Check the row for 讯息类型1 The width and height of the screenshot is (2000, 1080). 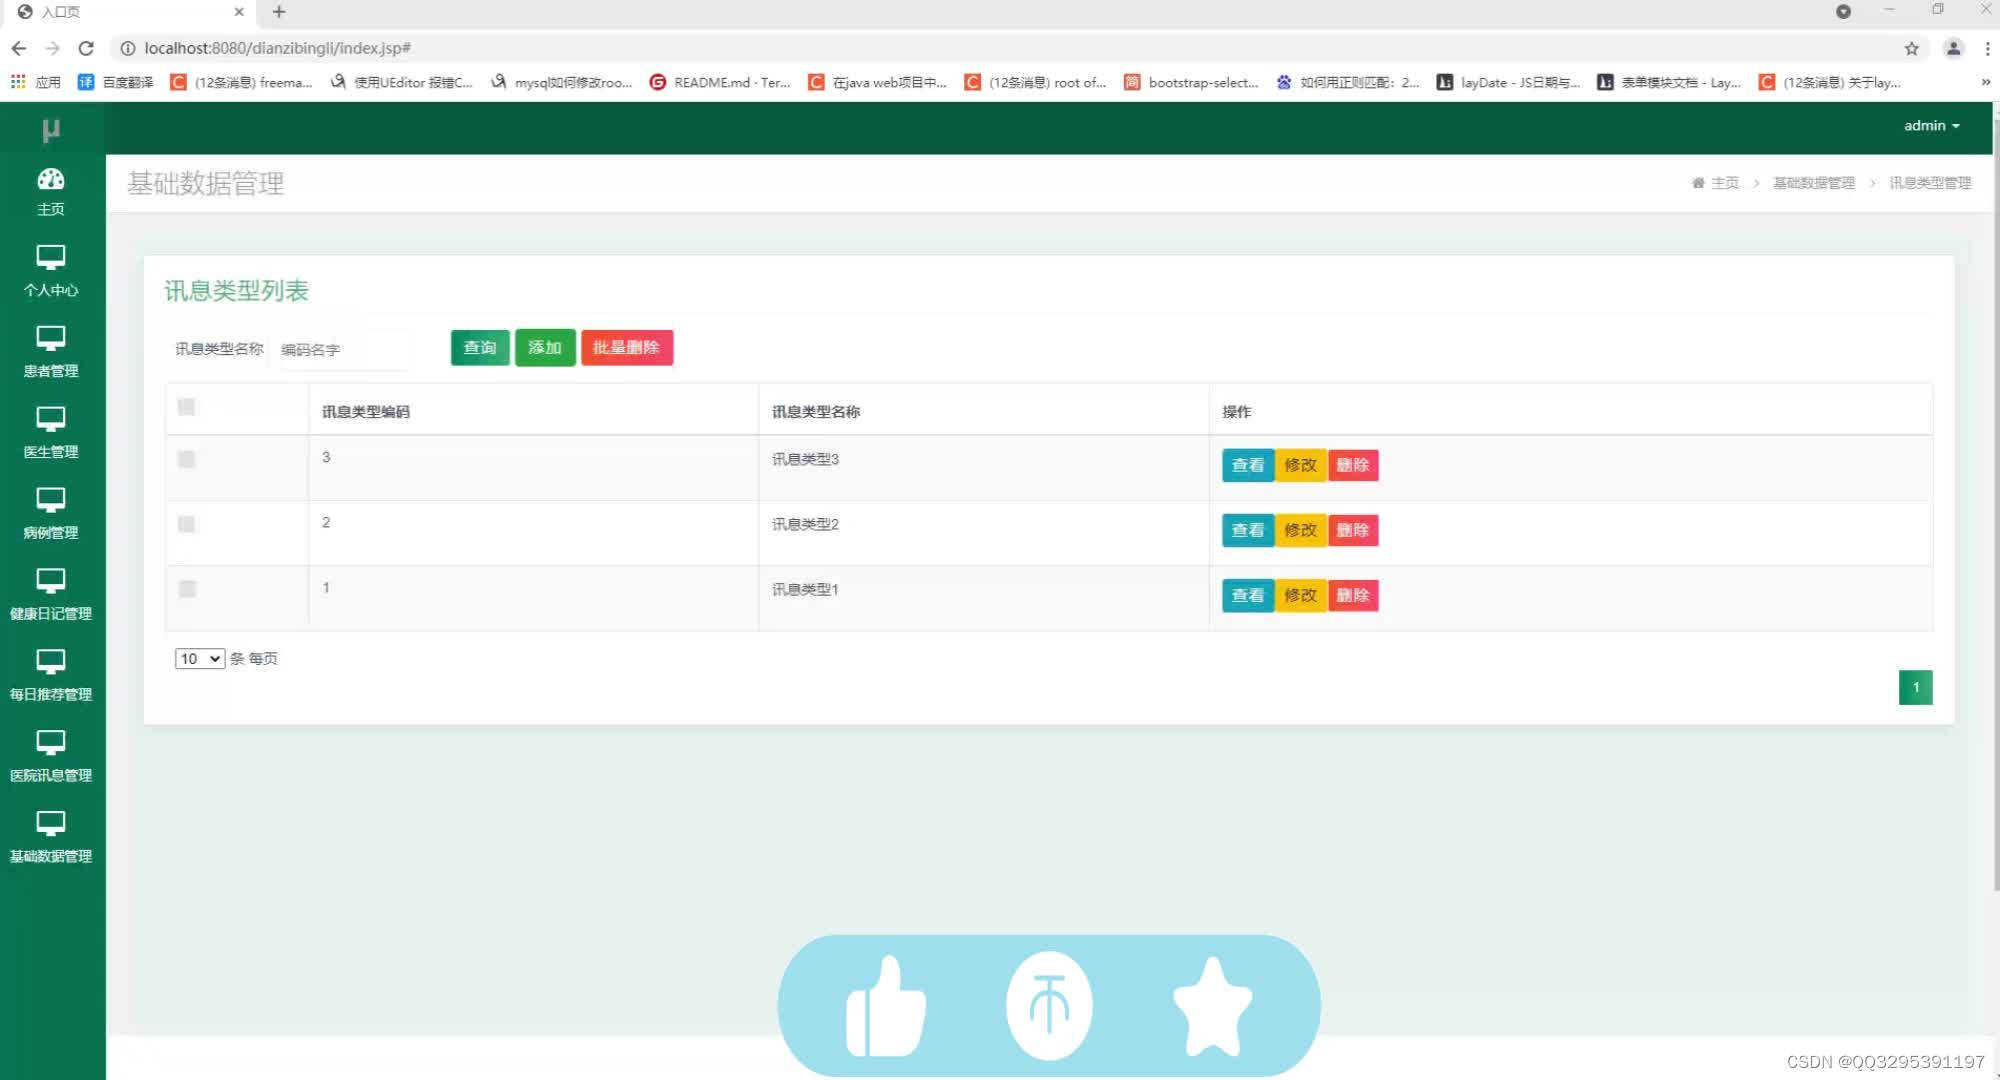pos(187,589)
